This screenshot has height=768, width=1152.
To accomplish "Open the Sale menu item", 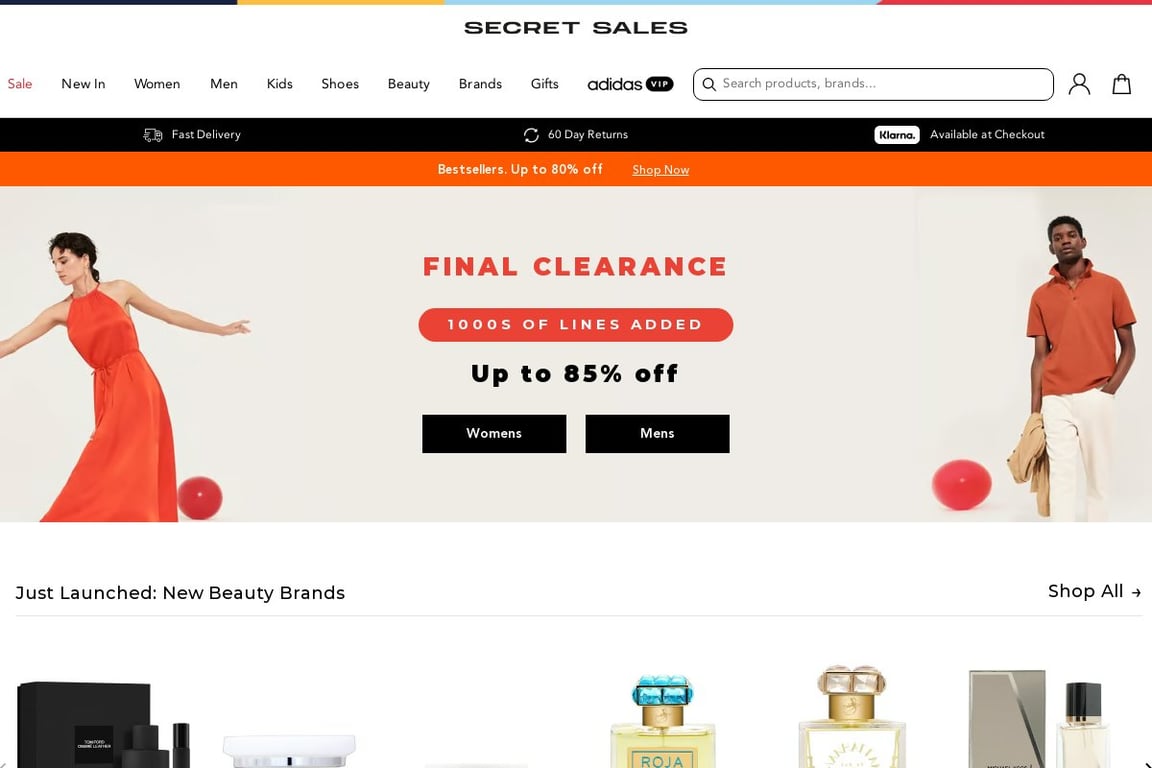I will (20, 84).
